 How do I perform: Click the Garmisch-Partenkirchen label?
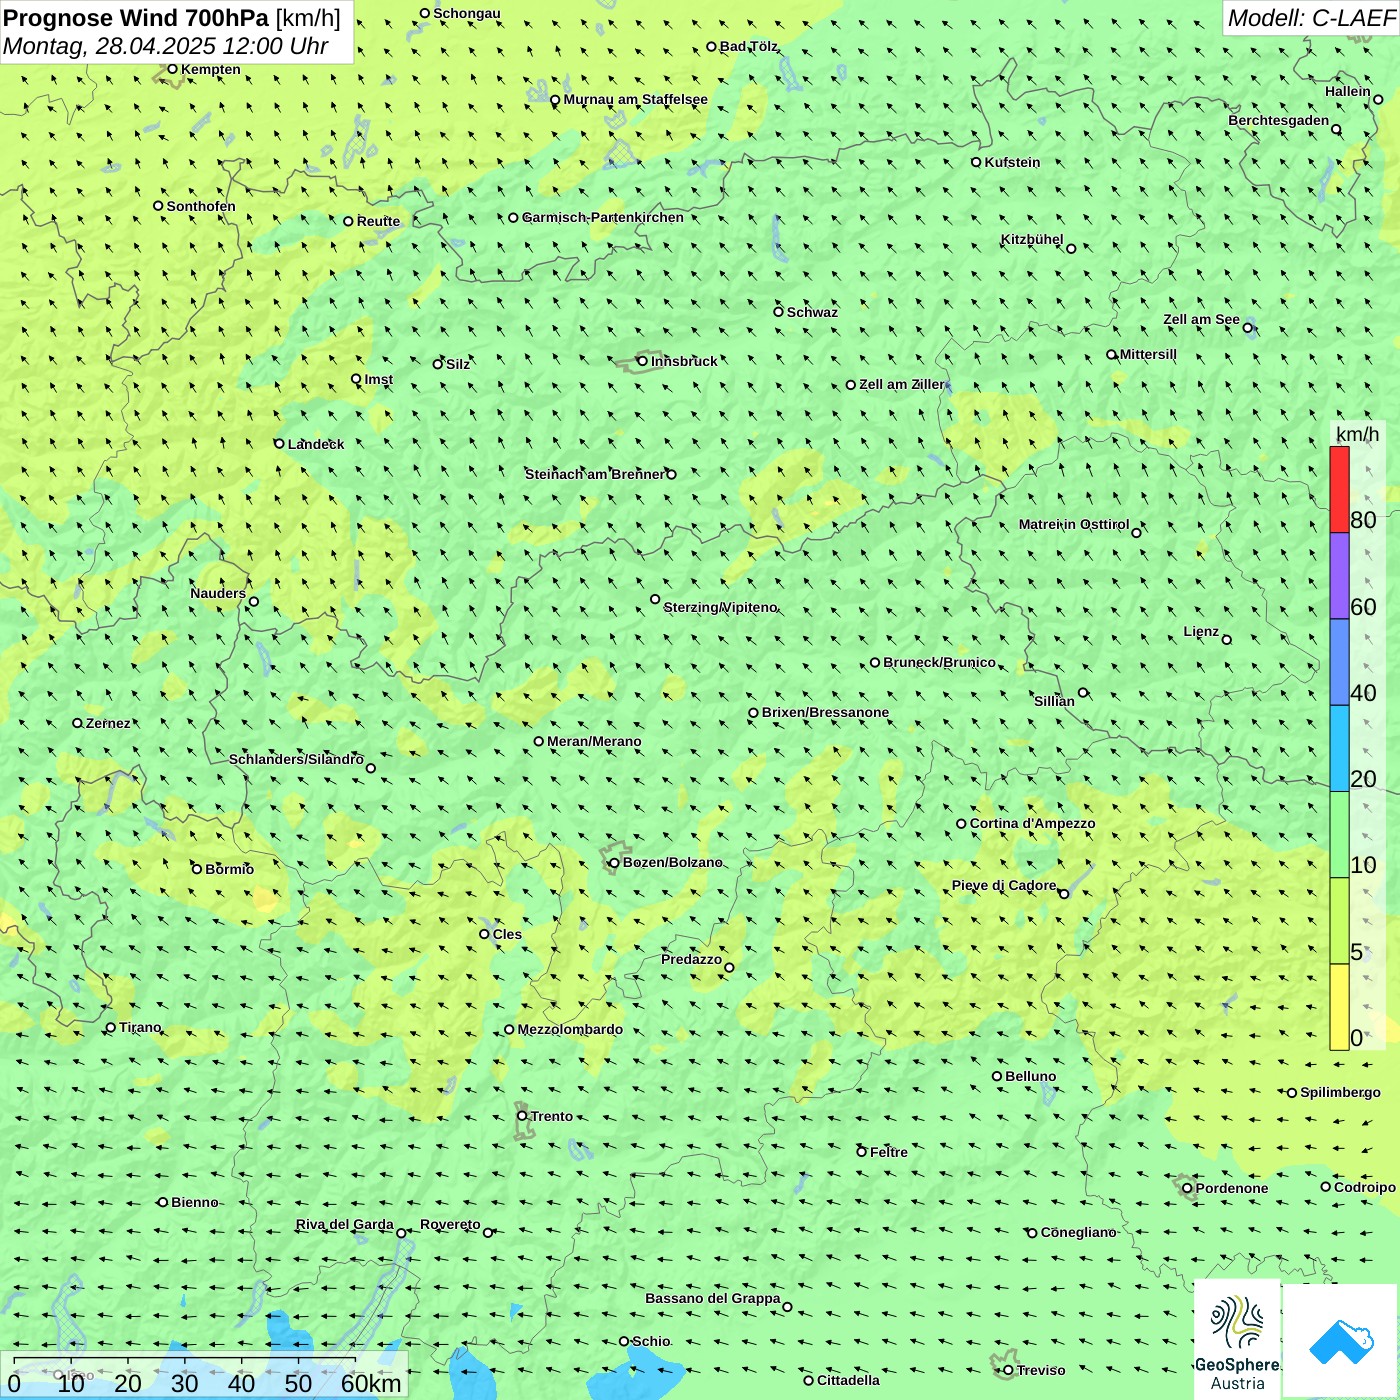(x=603, y=217)
